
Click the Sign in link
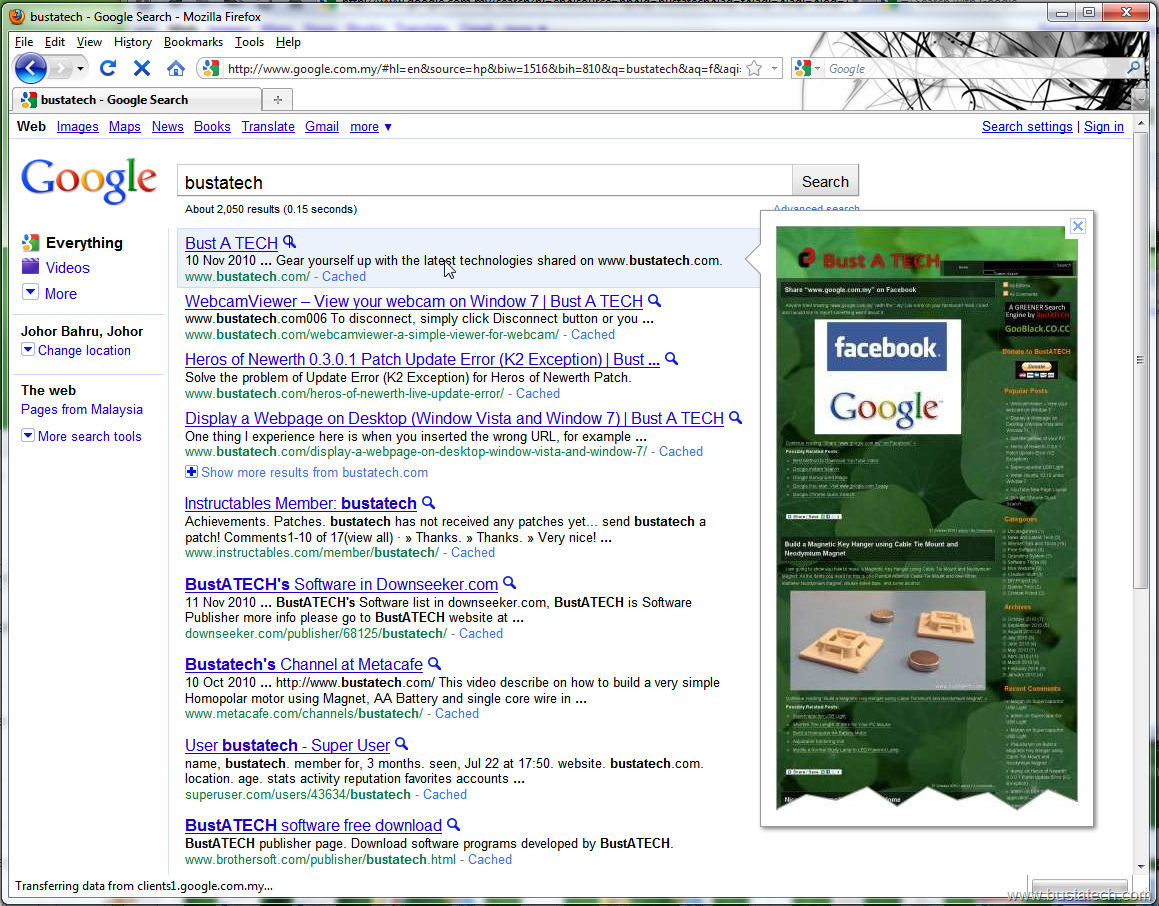pos(1104,126)
